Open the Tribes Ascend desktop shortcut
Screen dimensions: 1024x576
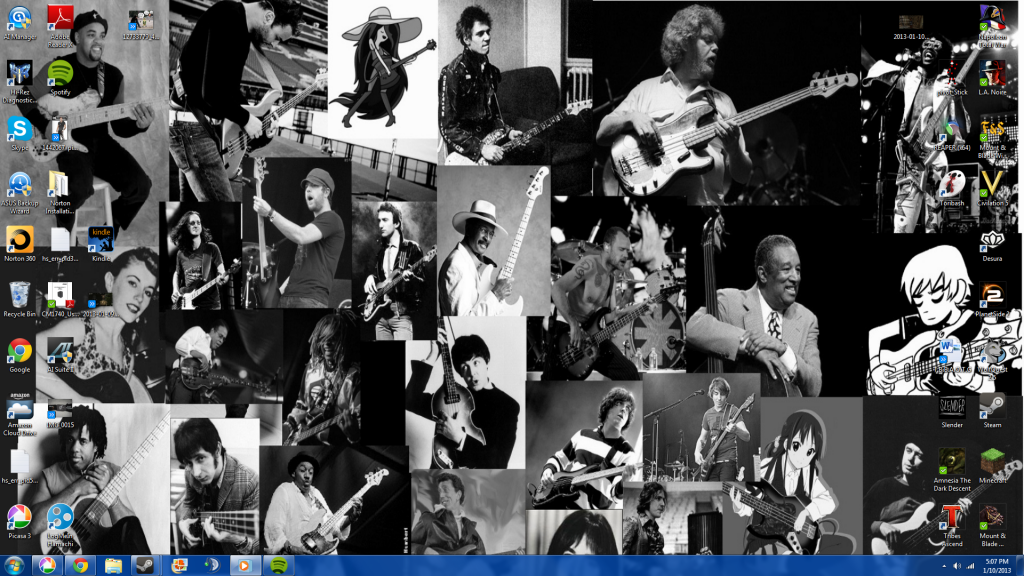tap(952, 526)
